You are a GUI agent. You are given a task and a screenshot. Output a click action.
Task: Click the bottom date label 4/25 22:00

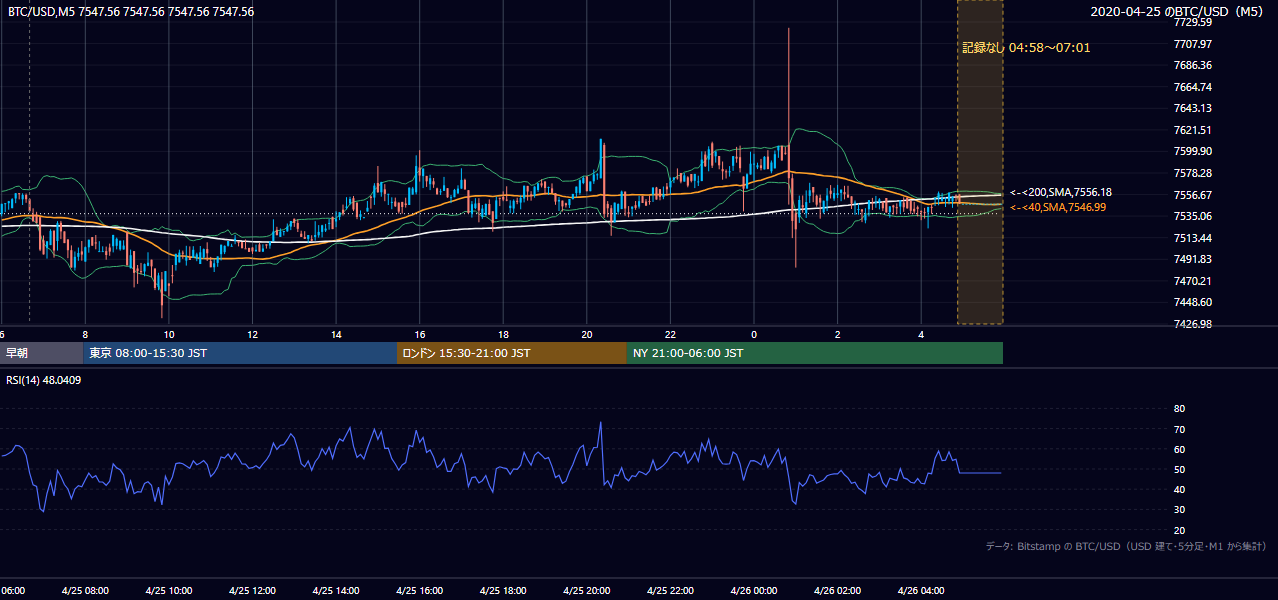tap(670, 591)
